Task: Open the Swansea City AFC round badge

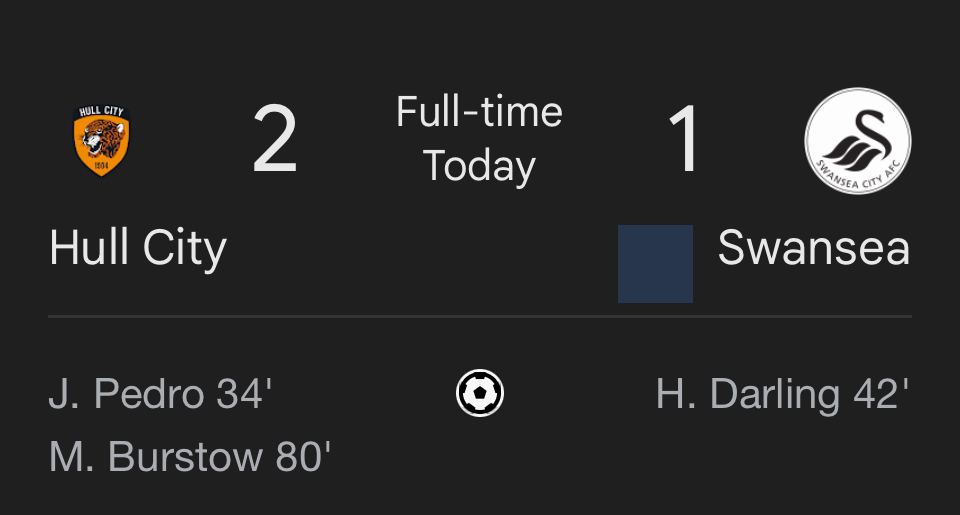Action: pos(857,141)
